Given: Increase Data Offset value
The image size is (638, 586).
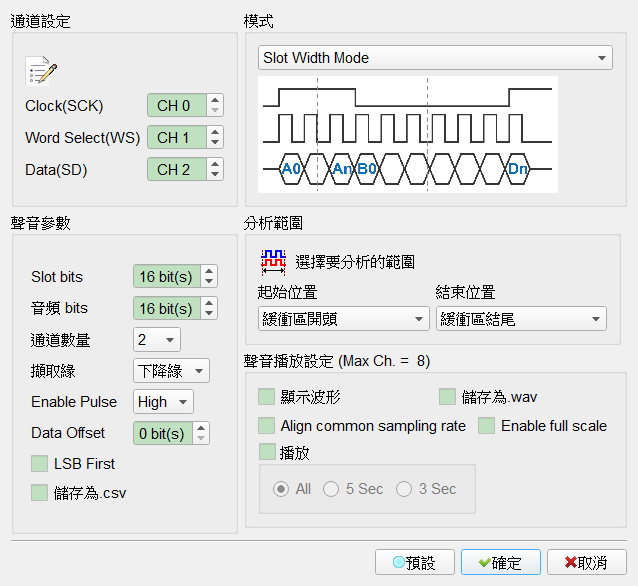Looking at the screenshot, I should (201, 428).
